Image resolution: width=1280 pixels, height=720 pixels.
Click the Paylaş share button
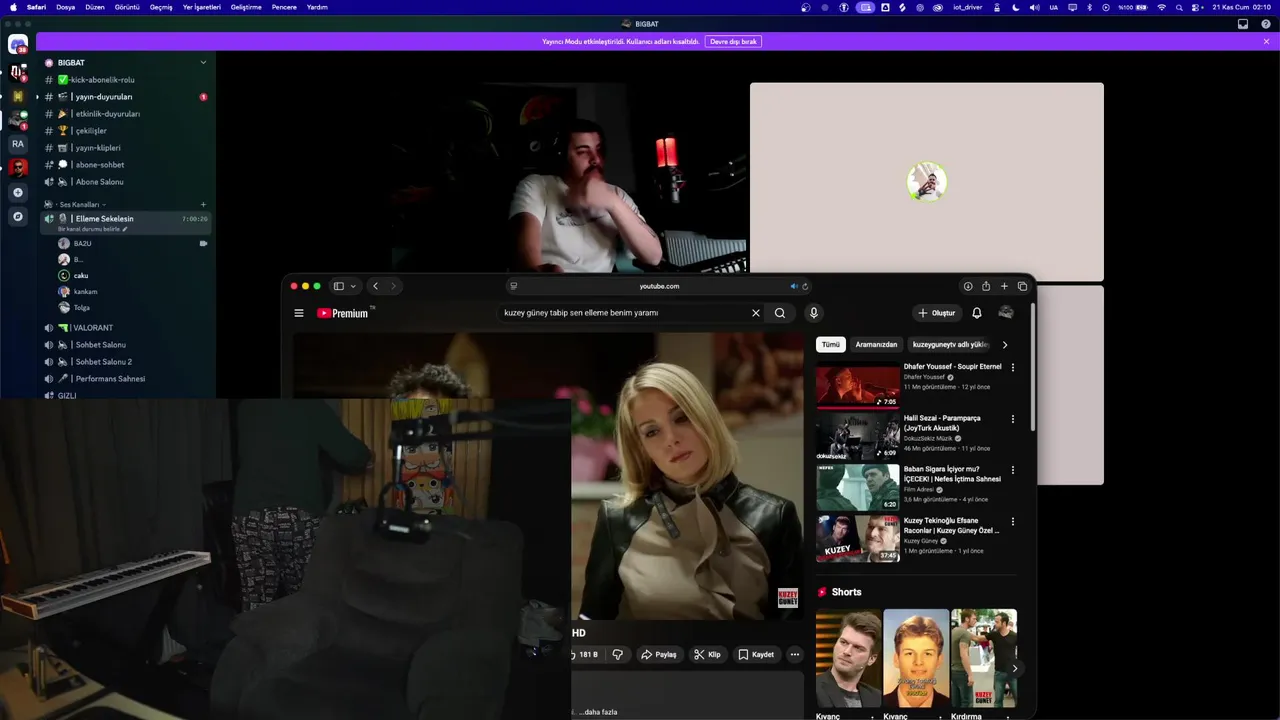(659, 654)
